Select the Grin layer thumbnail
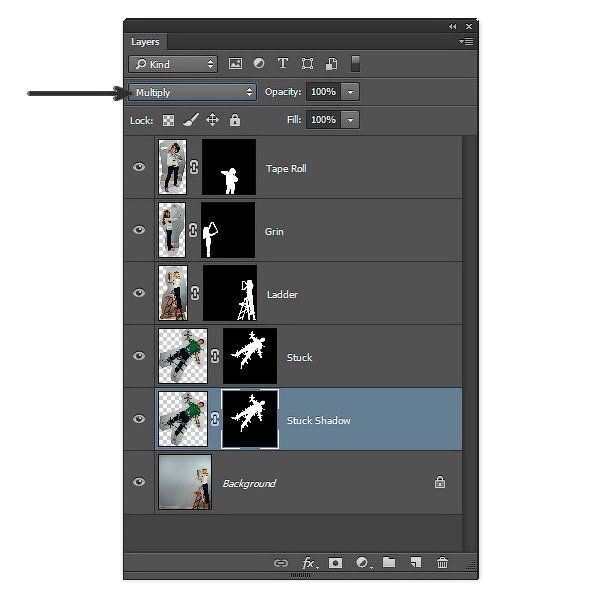Image resolution: width=600 pixels, height=603 pixels. pyautogui.click(x=172, y=230)
